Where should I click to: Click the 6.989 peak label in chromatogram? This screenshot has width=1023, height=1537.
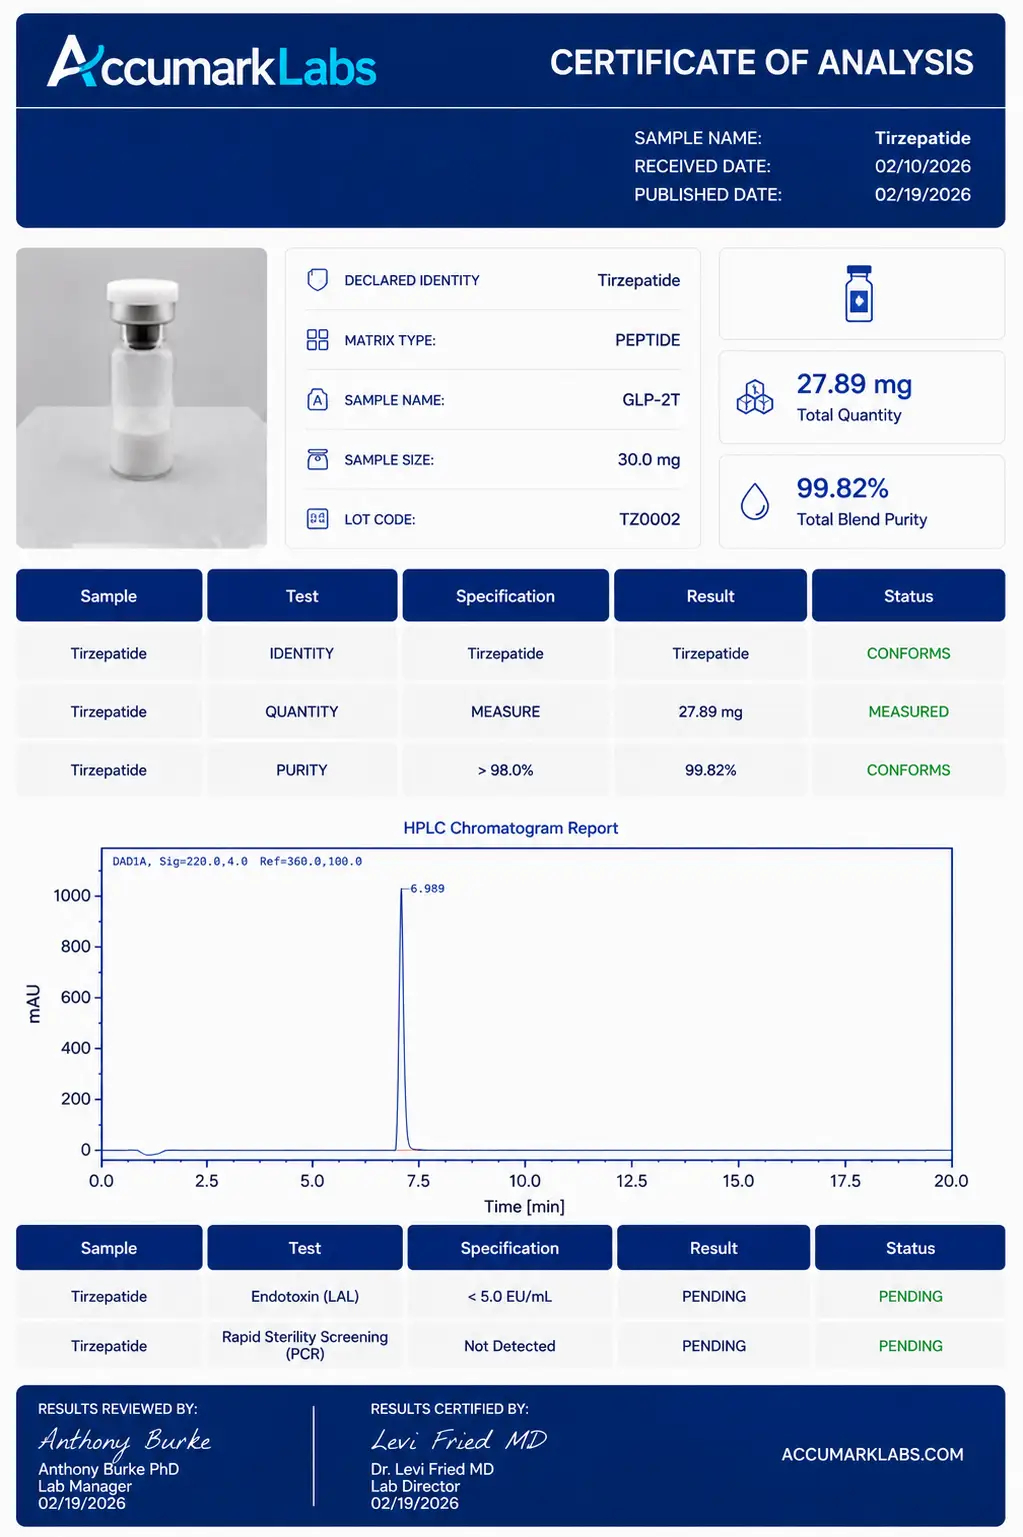pos(427,888)
